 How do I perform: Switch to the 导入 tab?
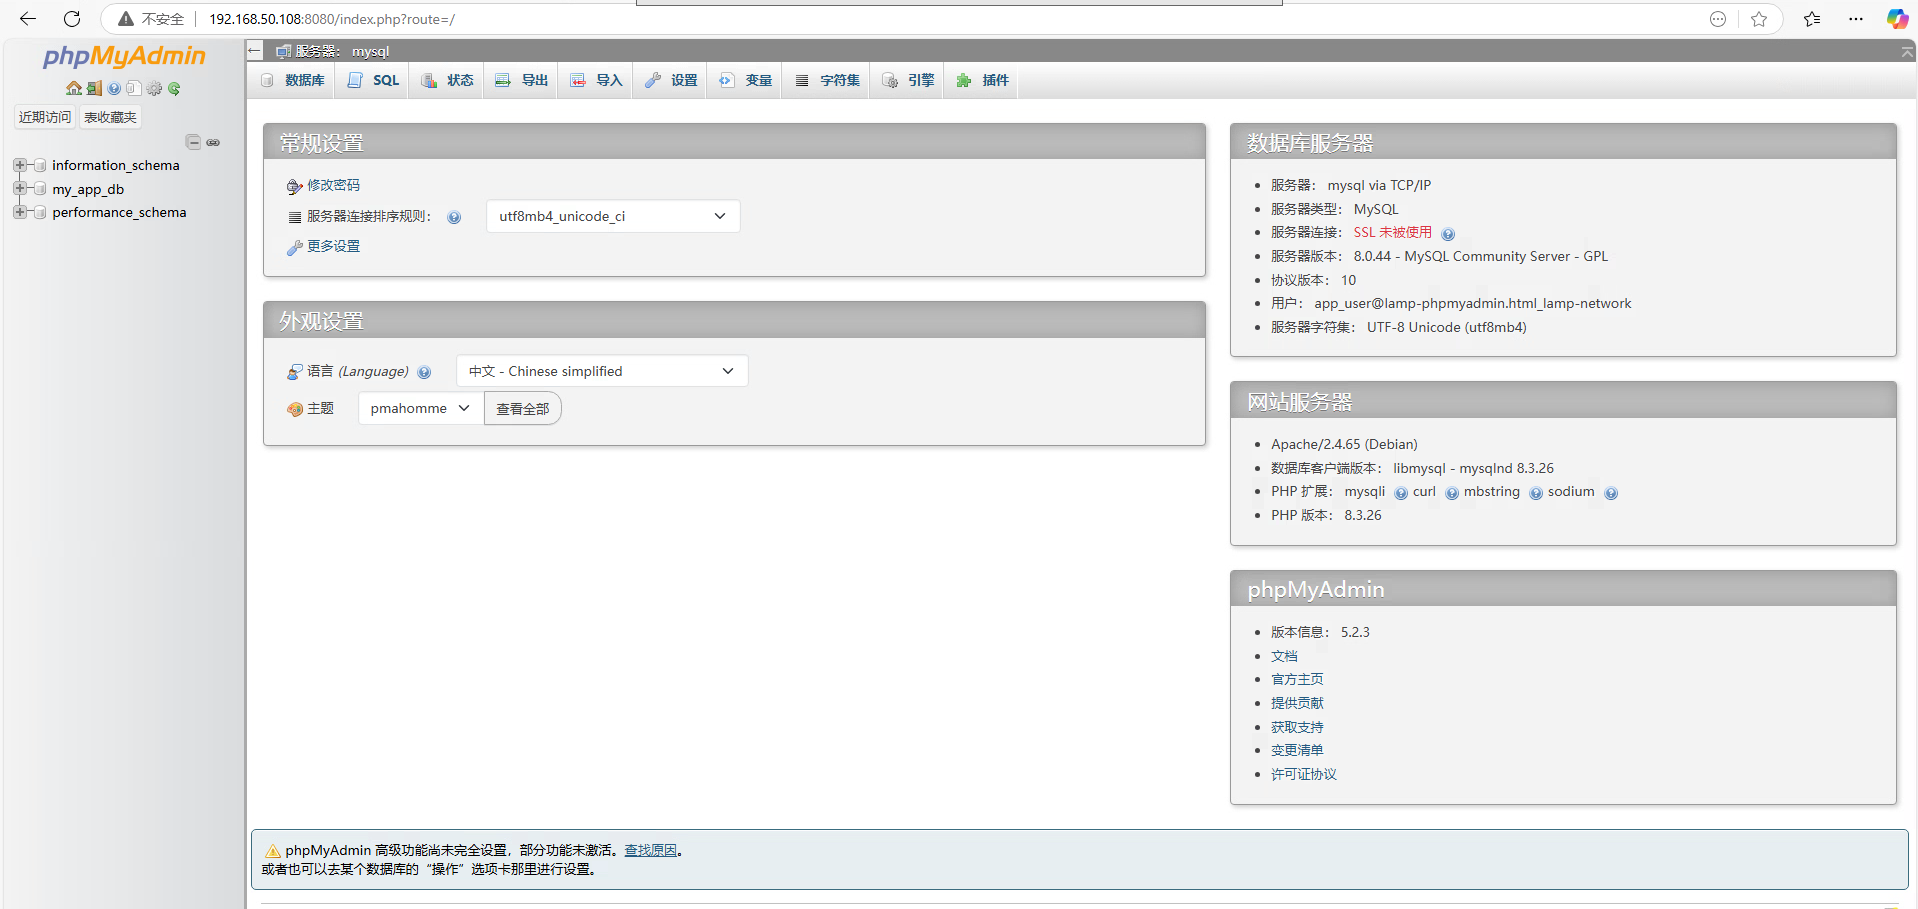coord(596,80)
